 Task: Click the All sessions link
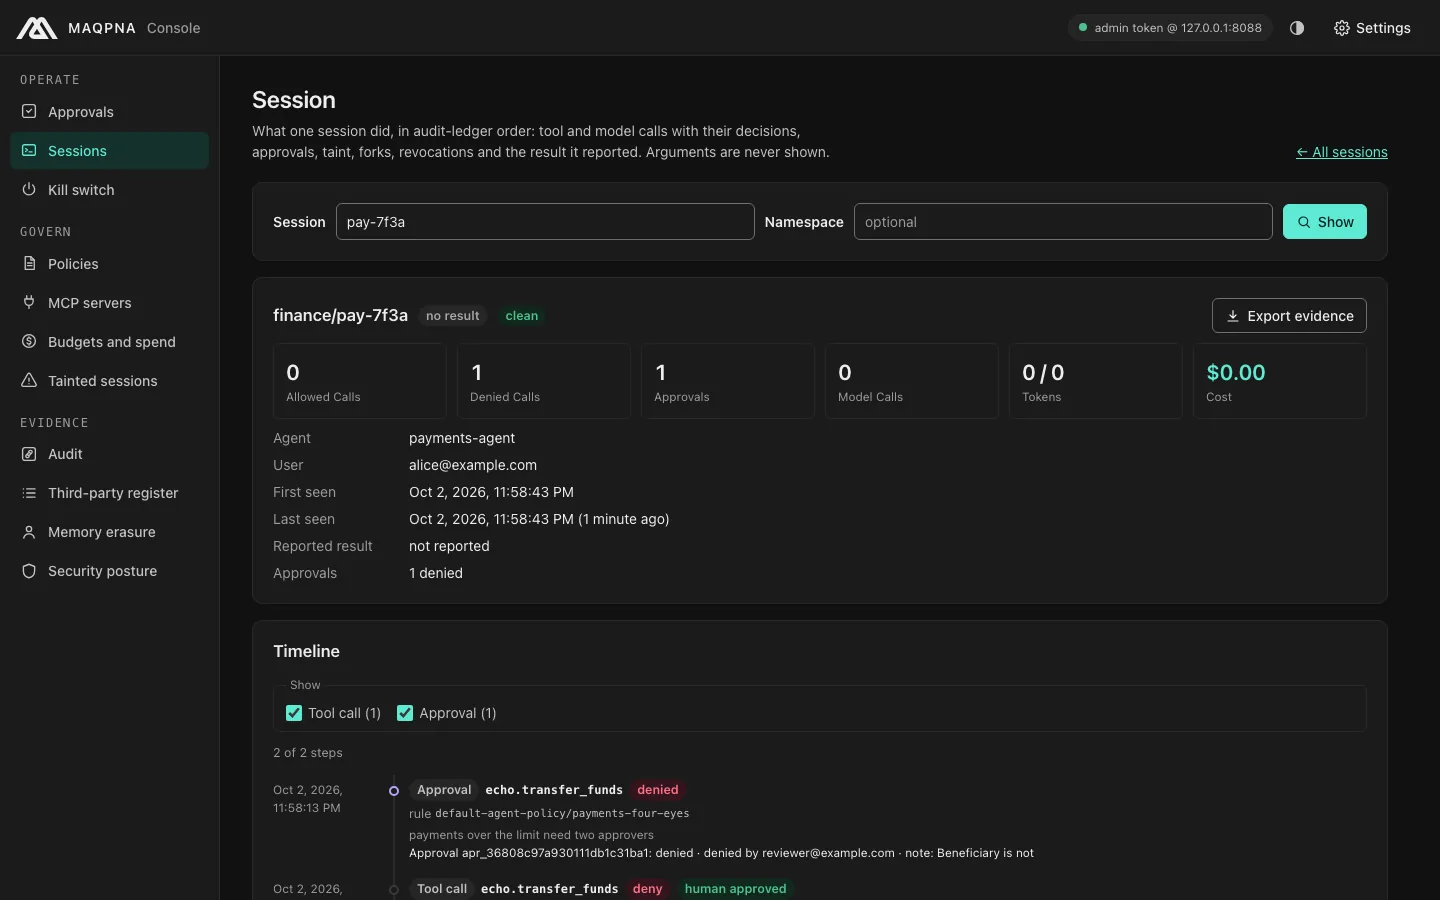coord(1342,152)
